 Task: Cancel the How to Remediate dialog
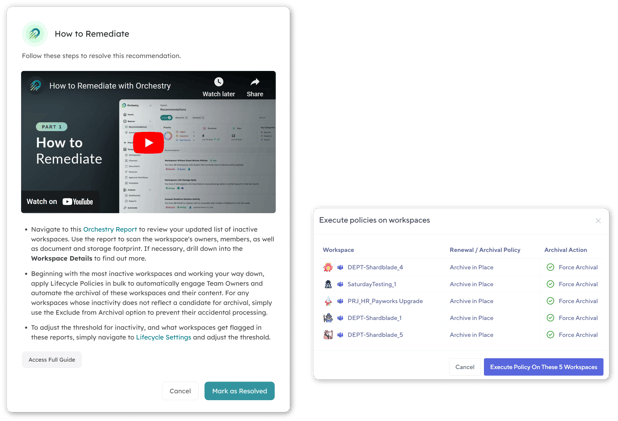tap(180, 391)
